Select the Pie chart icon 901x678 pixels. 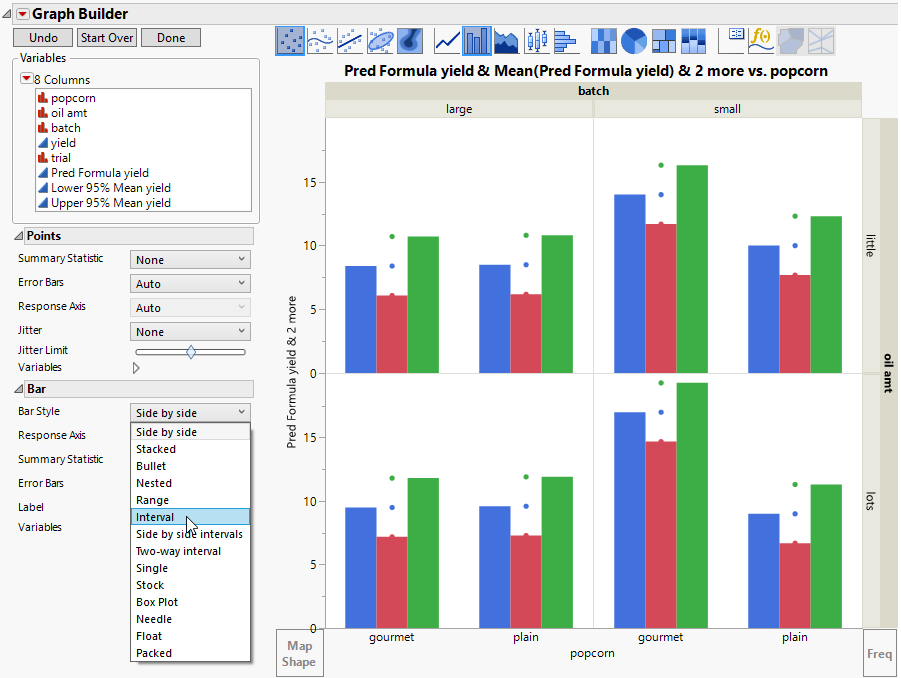click(x=634, y=40)
